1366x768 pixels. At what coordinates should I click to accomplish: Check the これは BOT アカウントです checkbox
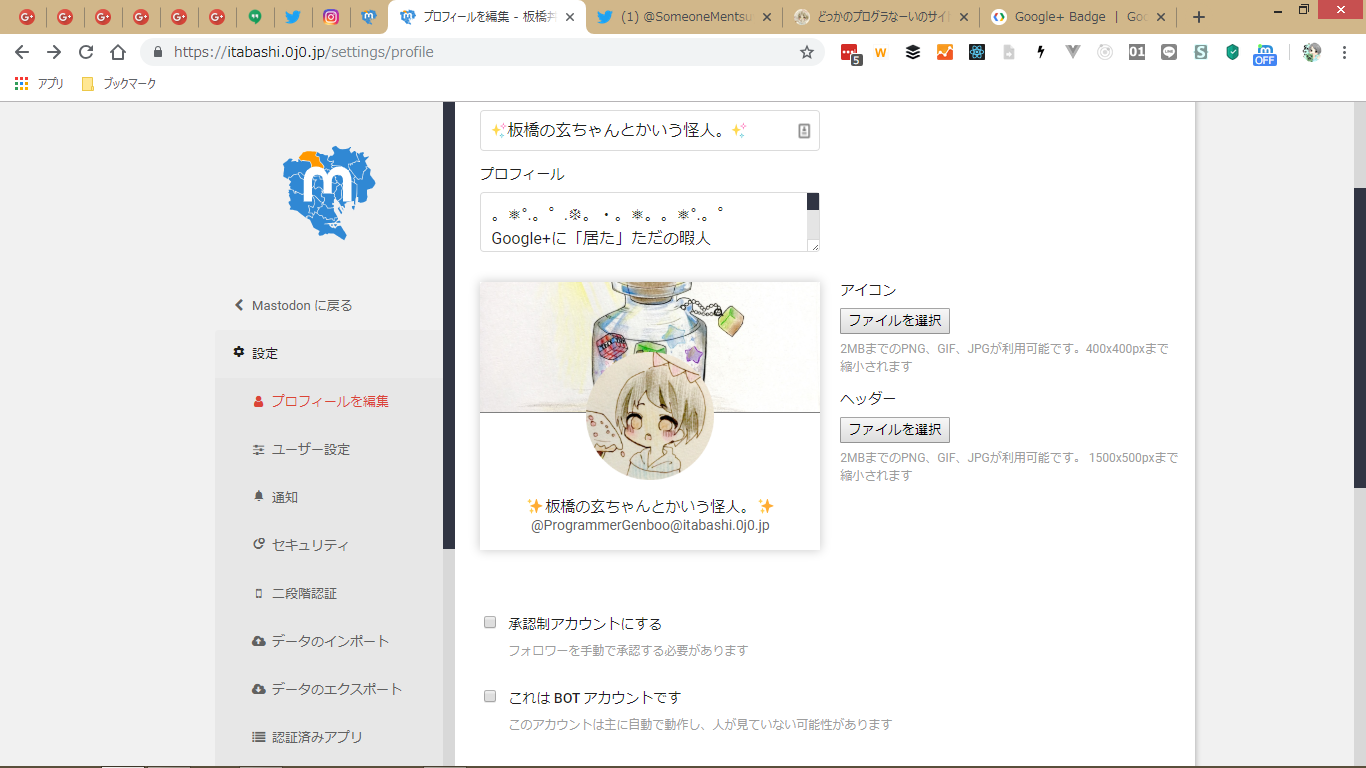click(490, 696)
